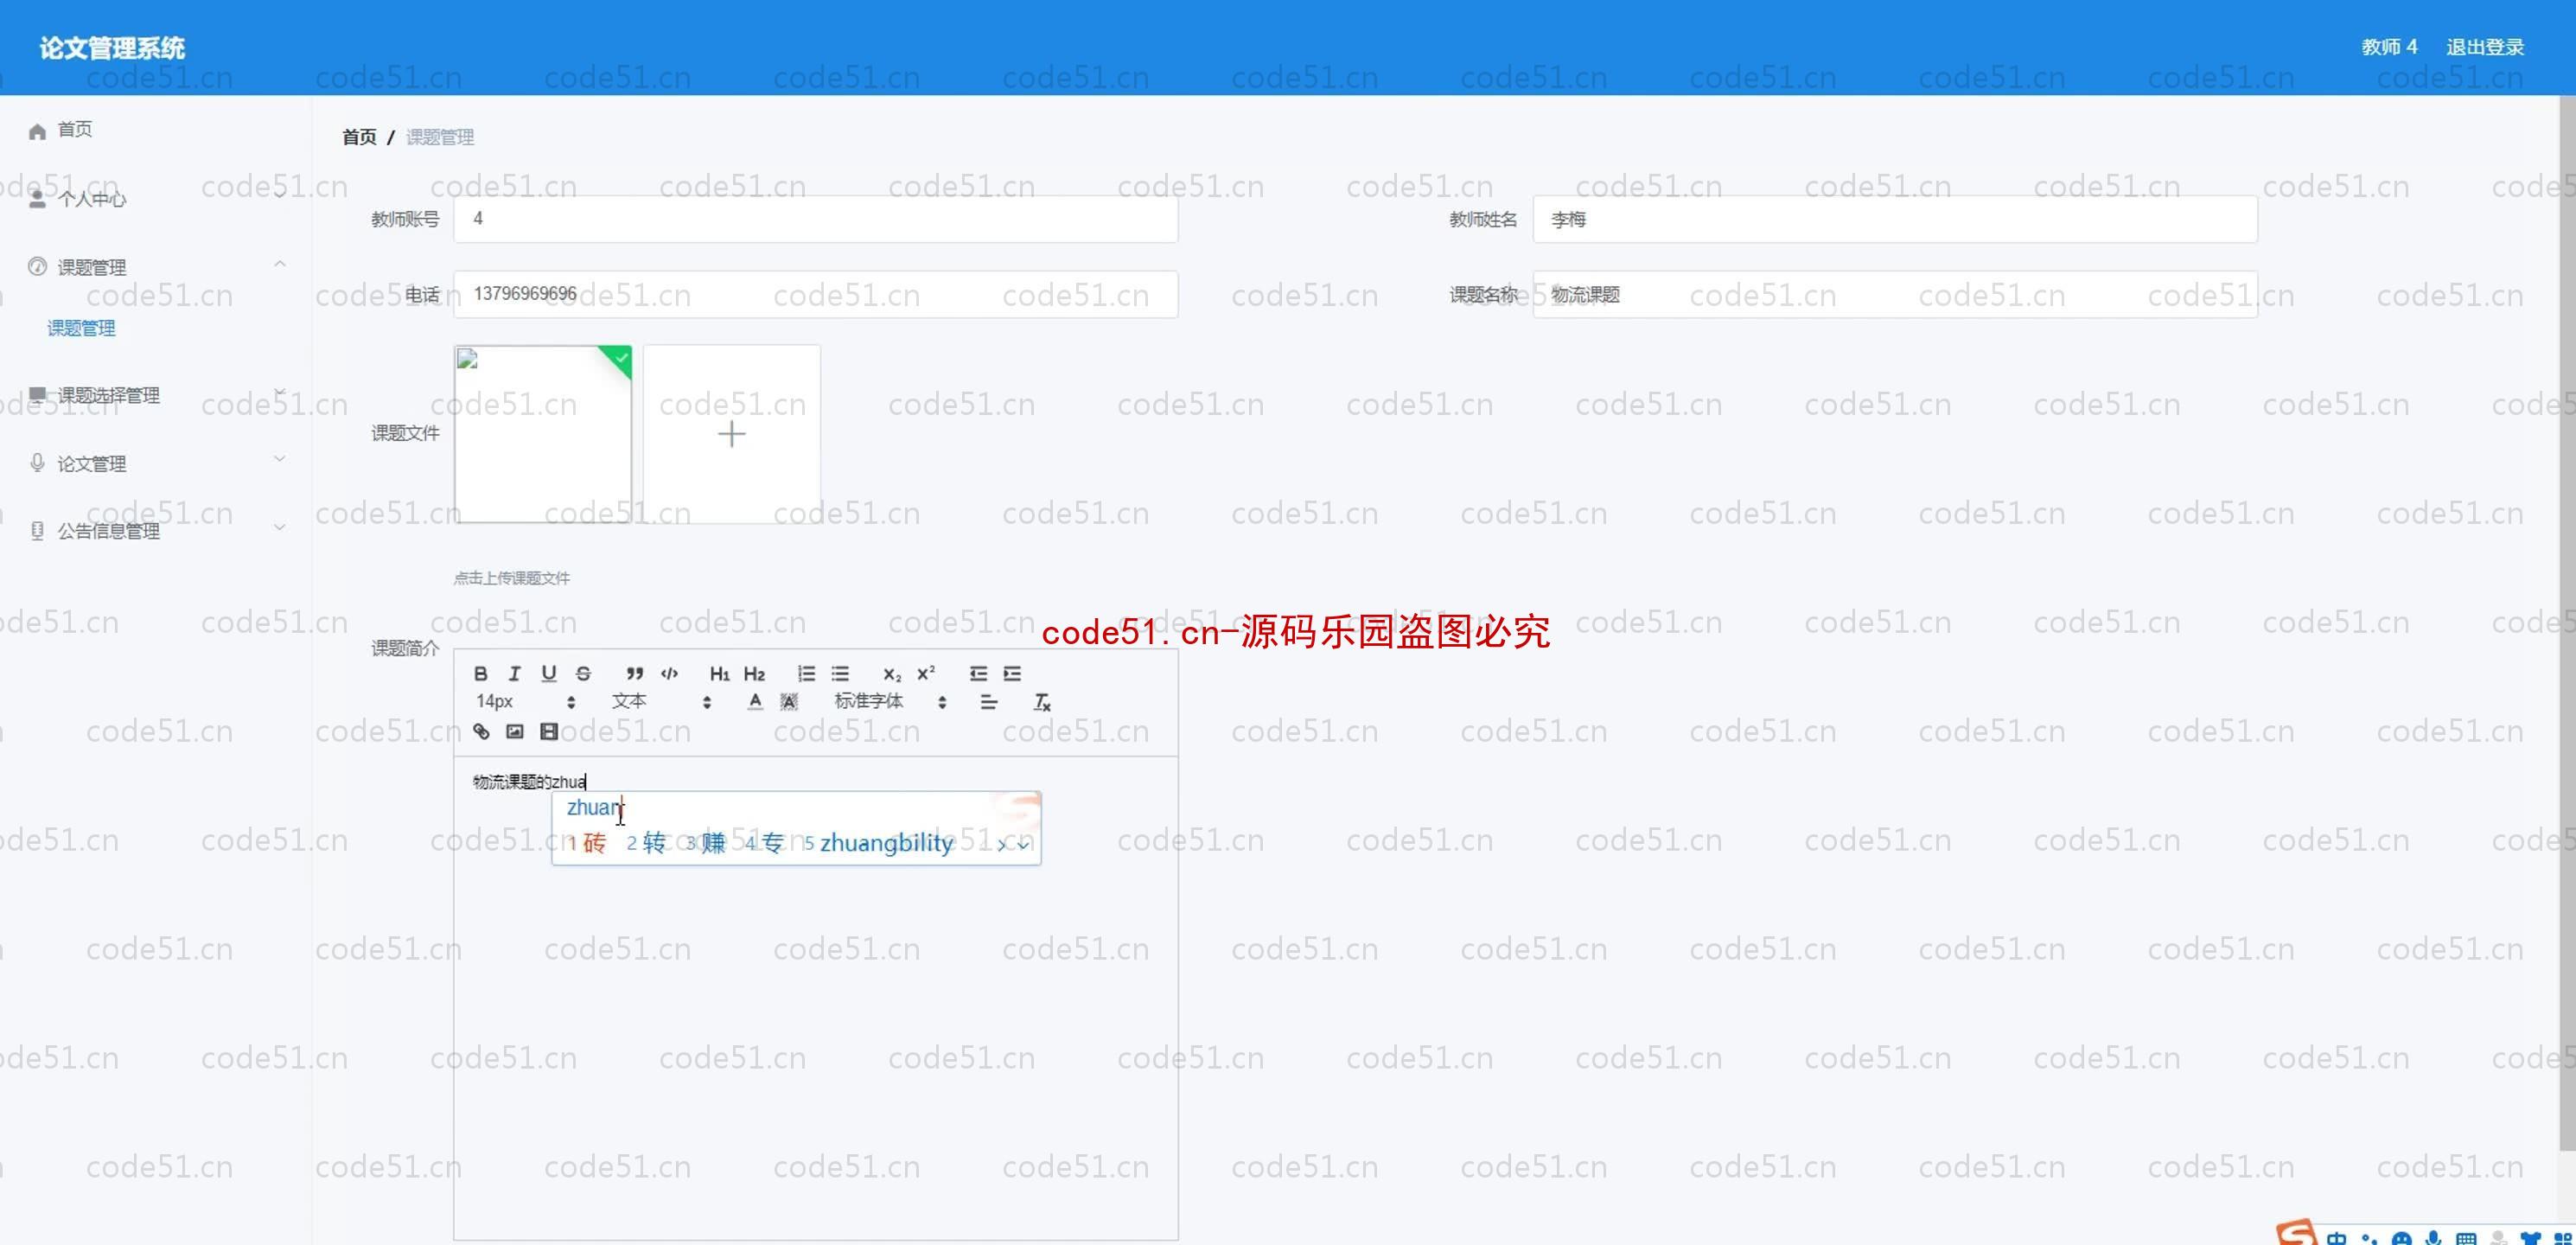Expand the IME candidate list downward
Screen dimensions: 2576x1245
coord(1023,845)
